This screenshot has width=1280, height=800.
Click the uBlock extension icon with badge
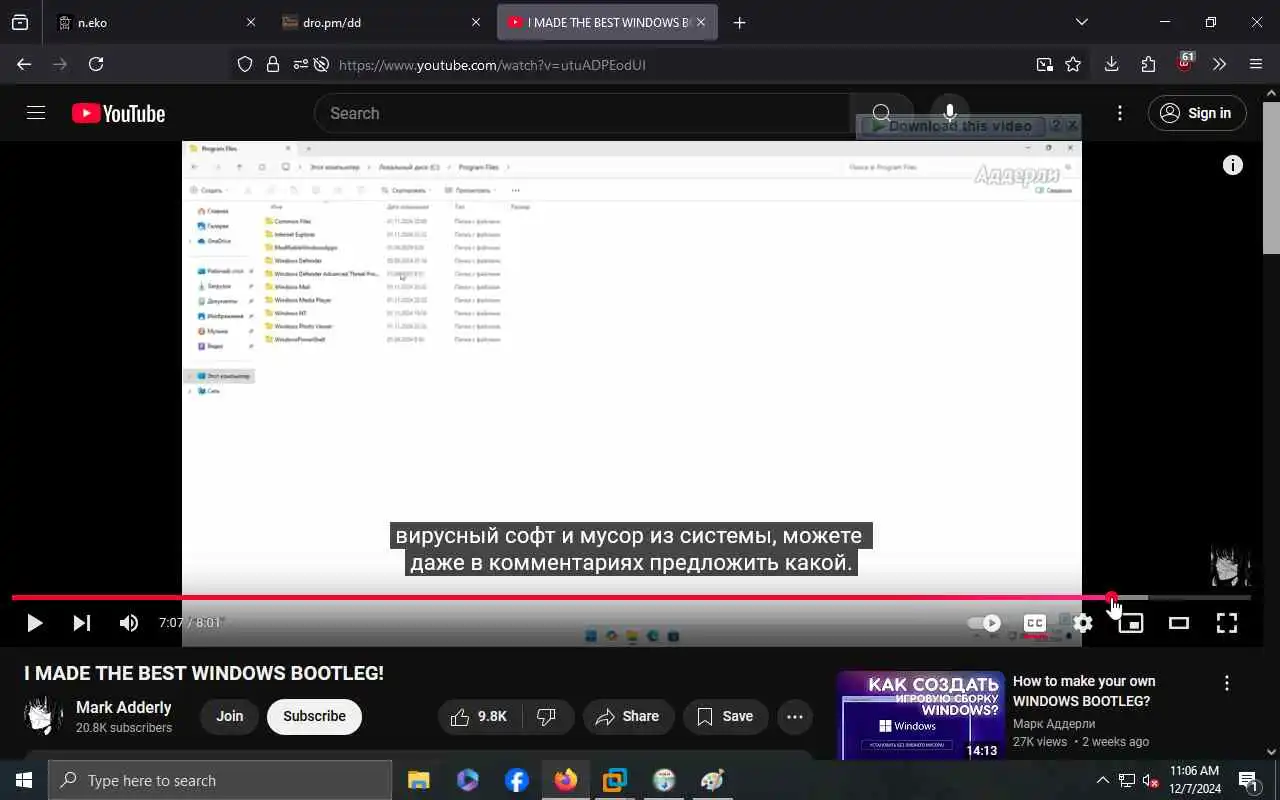pos(1185,63)
